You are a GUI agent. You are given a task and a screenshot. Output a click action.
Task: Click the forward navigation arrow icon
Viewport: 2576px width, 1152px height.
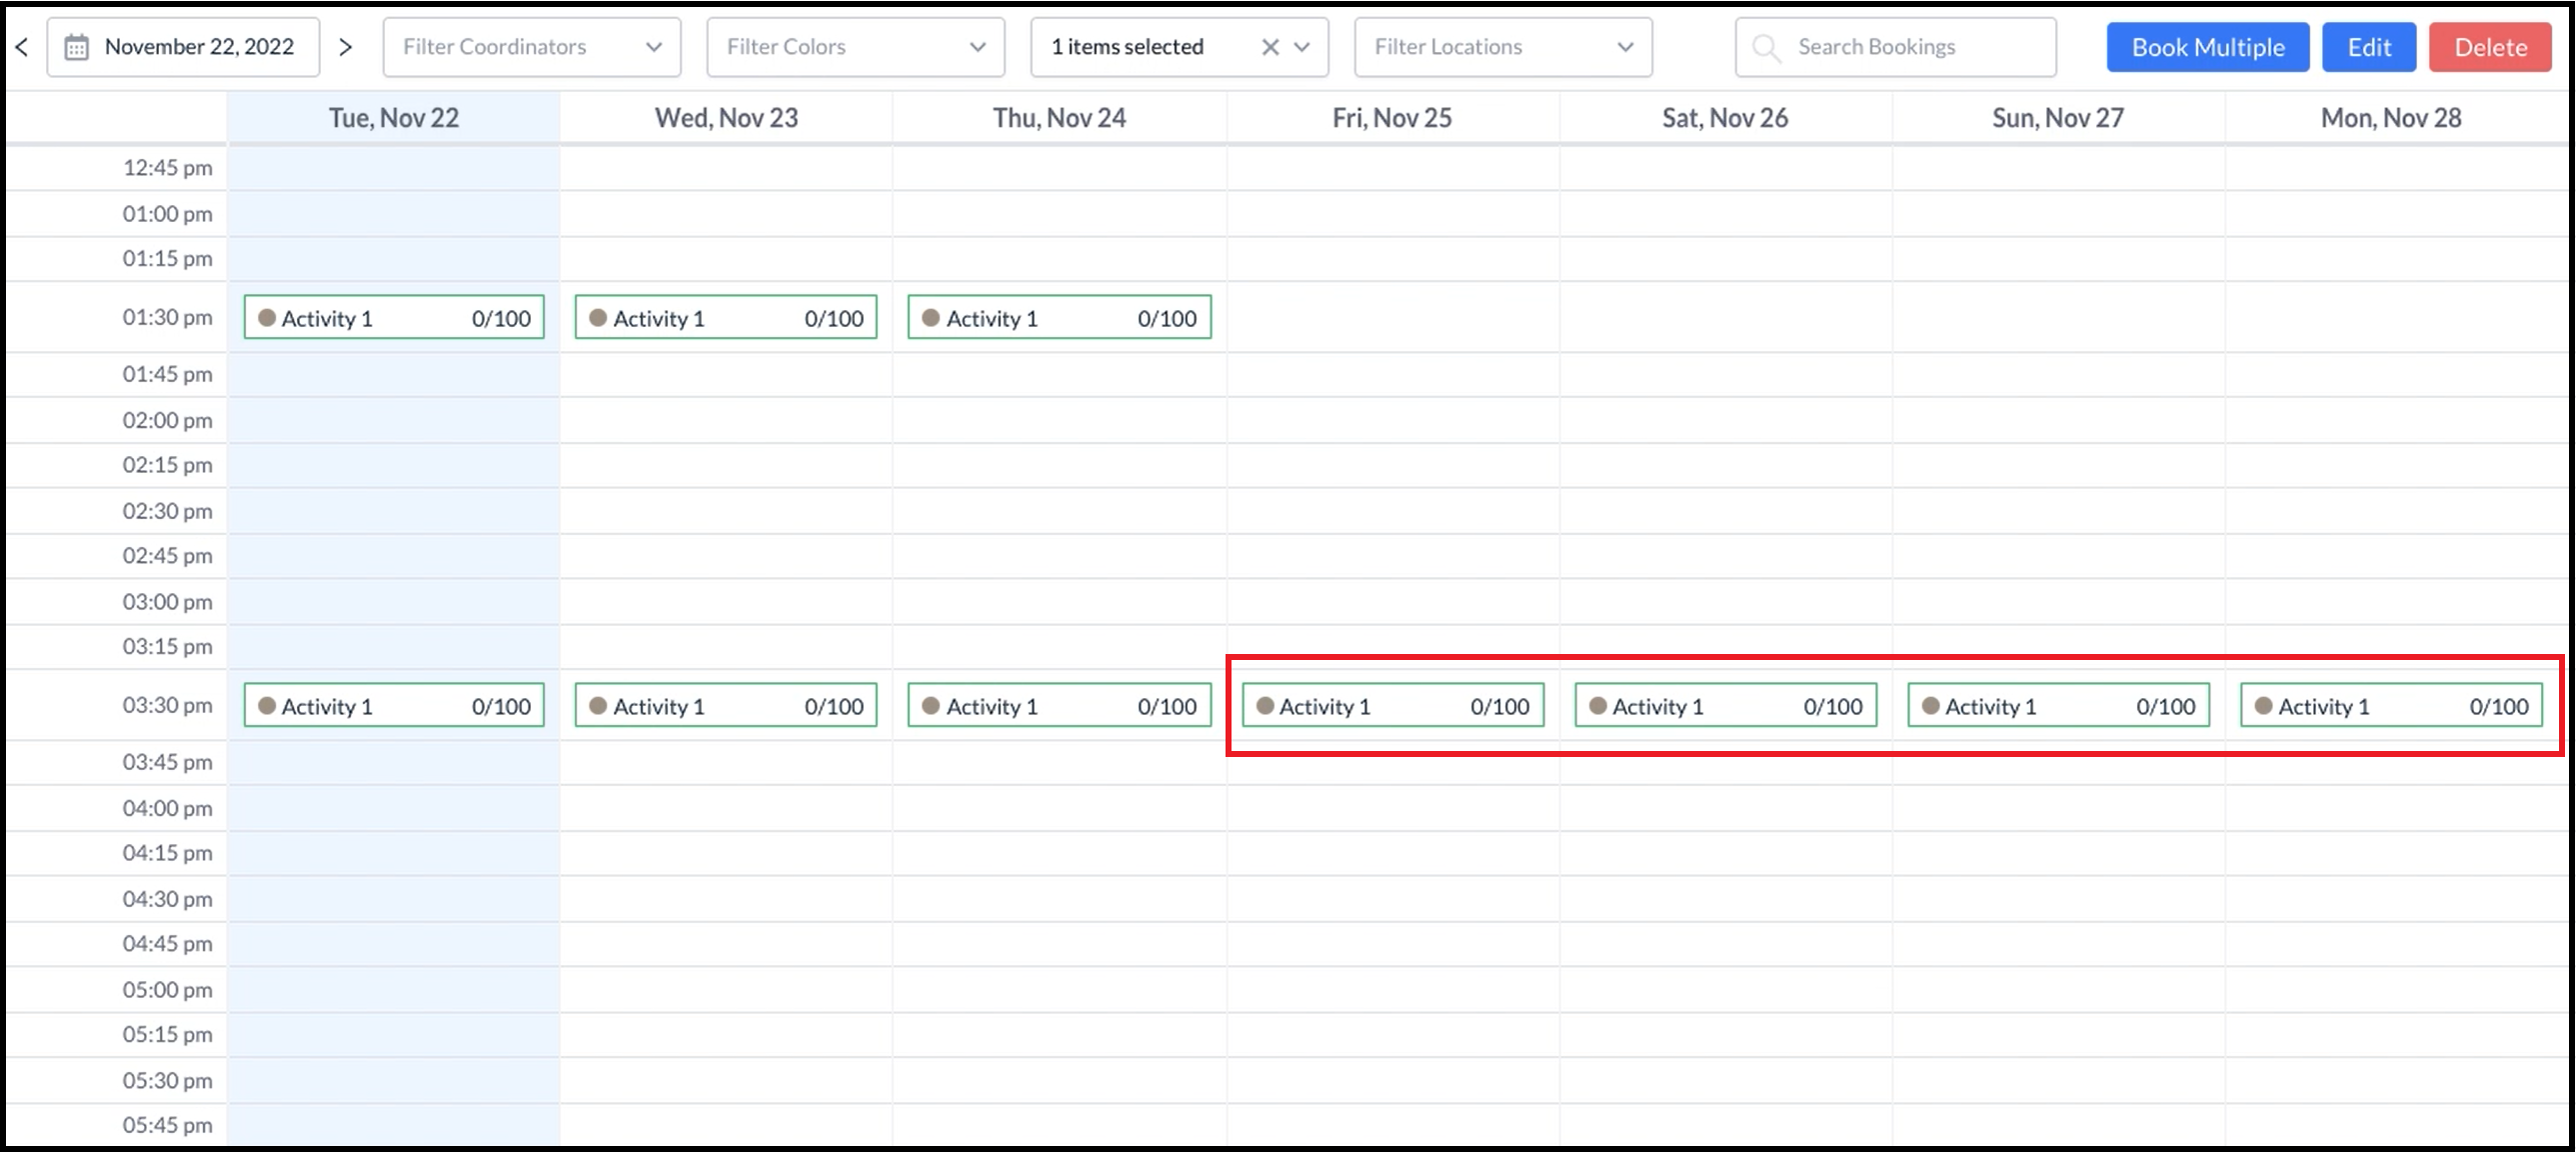point(343,46)
